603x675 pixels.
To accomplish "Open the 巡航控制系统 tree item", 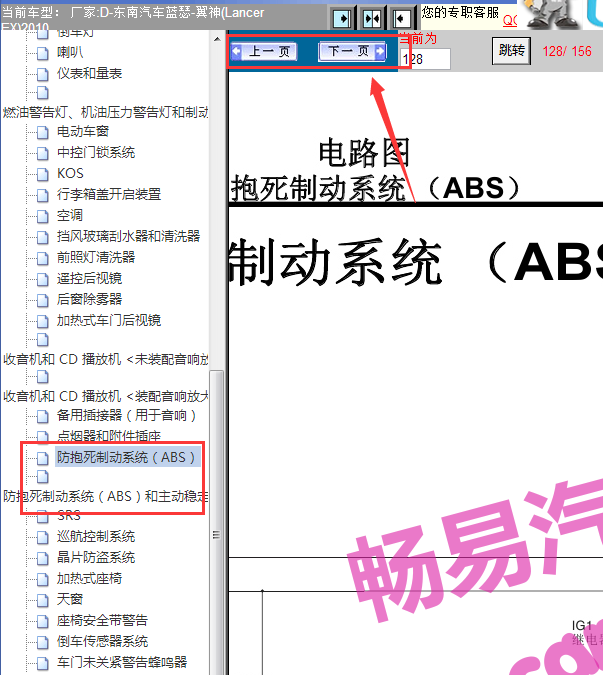I will pos(96,537).
